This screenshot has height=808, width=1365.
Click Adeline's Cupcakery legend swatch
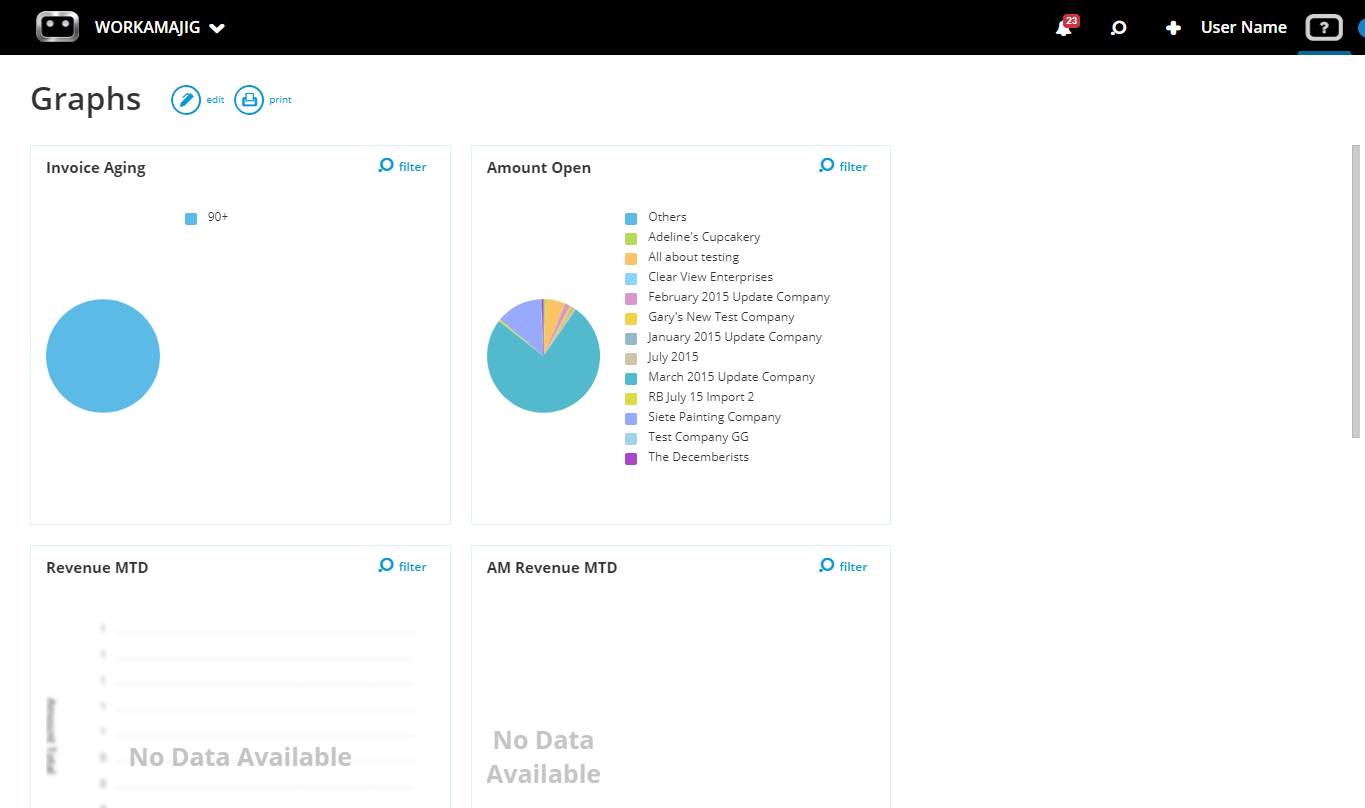(631, 238)
